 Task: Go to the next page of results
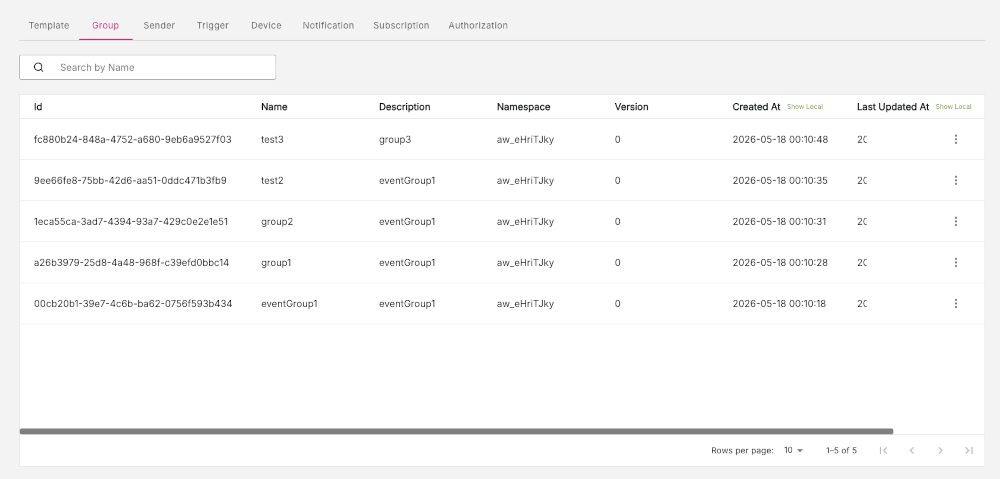[x=940, y=450]
